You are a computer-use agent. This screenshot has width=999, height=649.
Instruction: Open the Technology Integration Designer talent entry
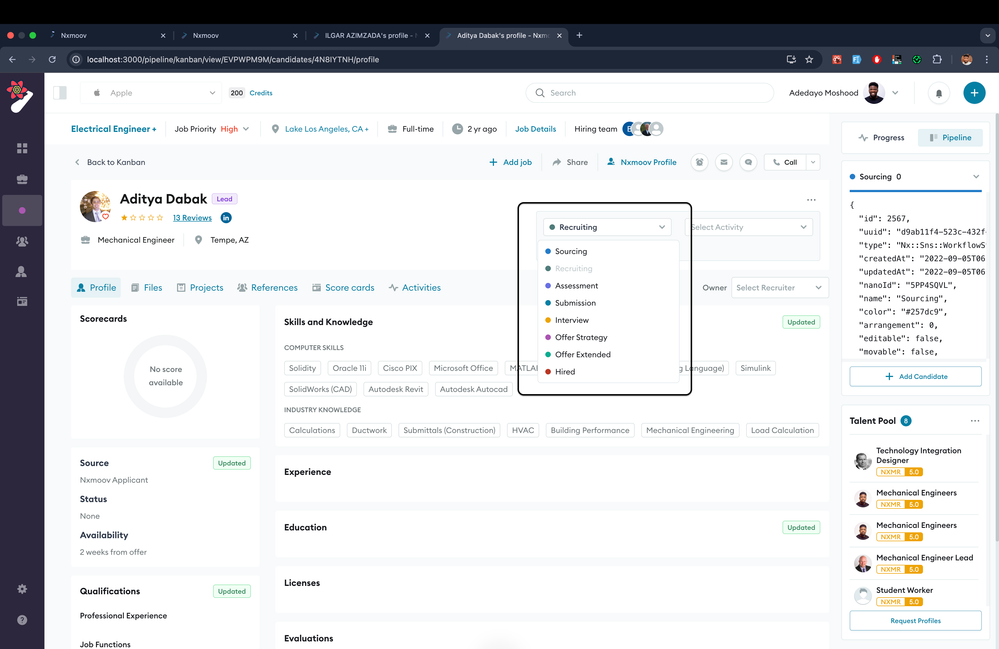pos(916,461)
